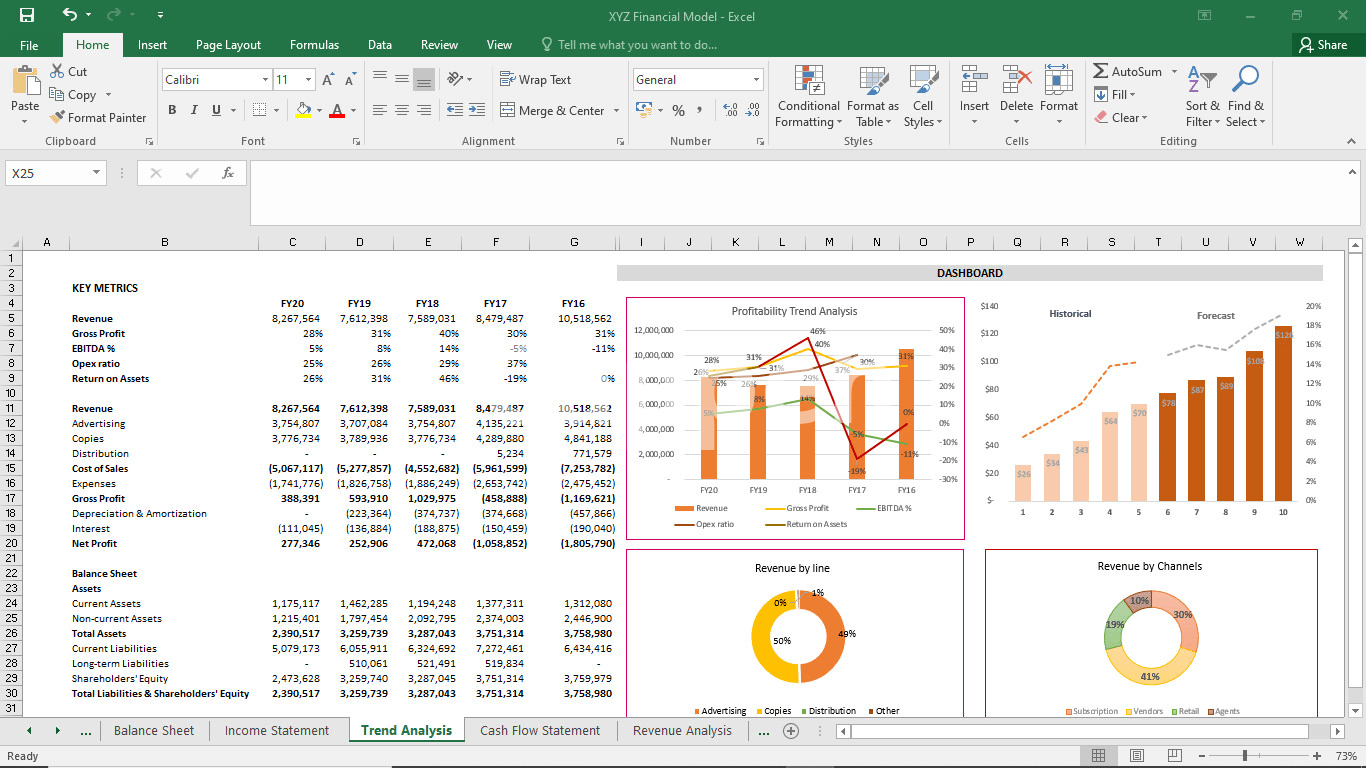The height and width of the screenshot is (768, 1366).
Task: Toggle Bold formatting
Action: 172,111
